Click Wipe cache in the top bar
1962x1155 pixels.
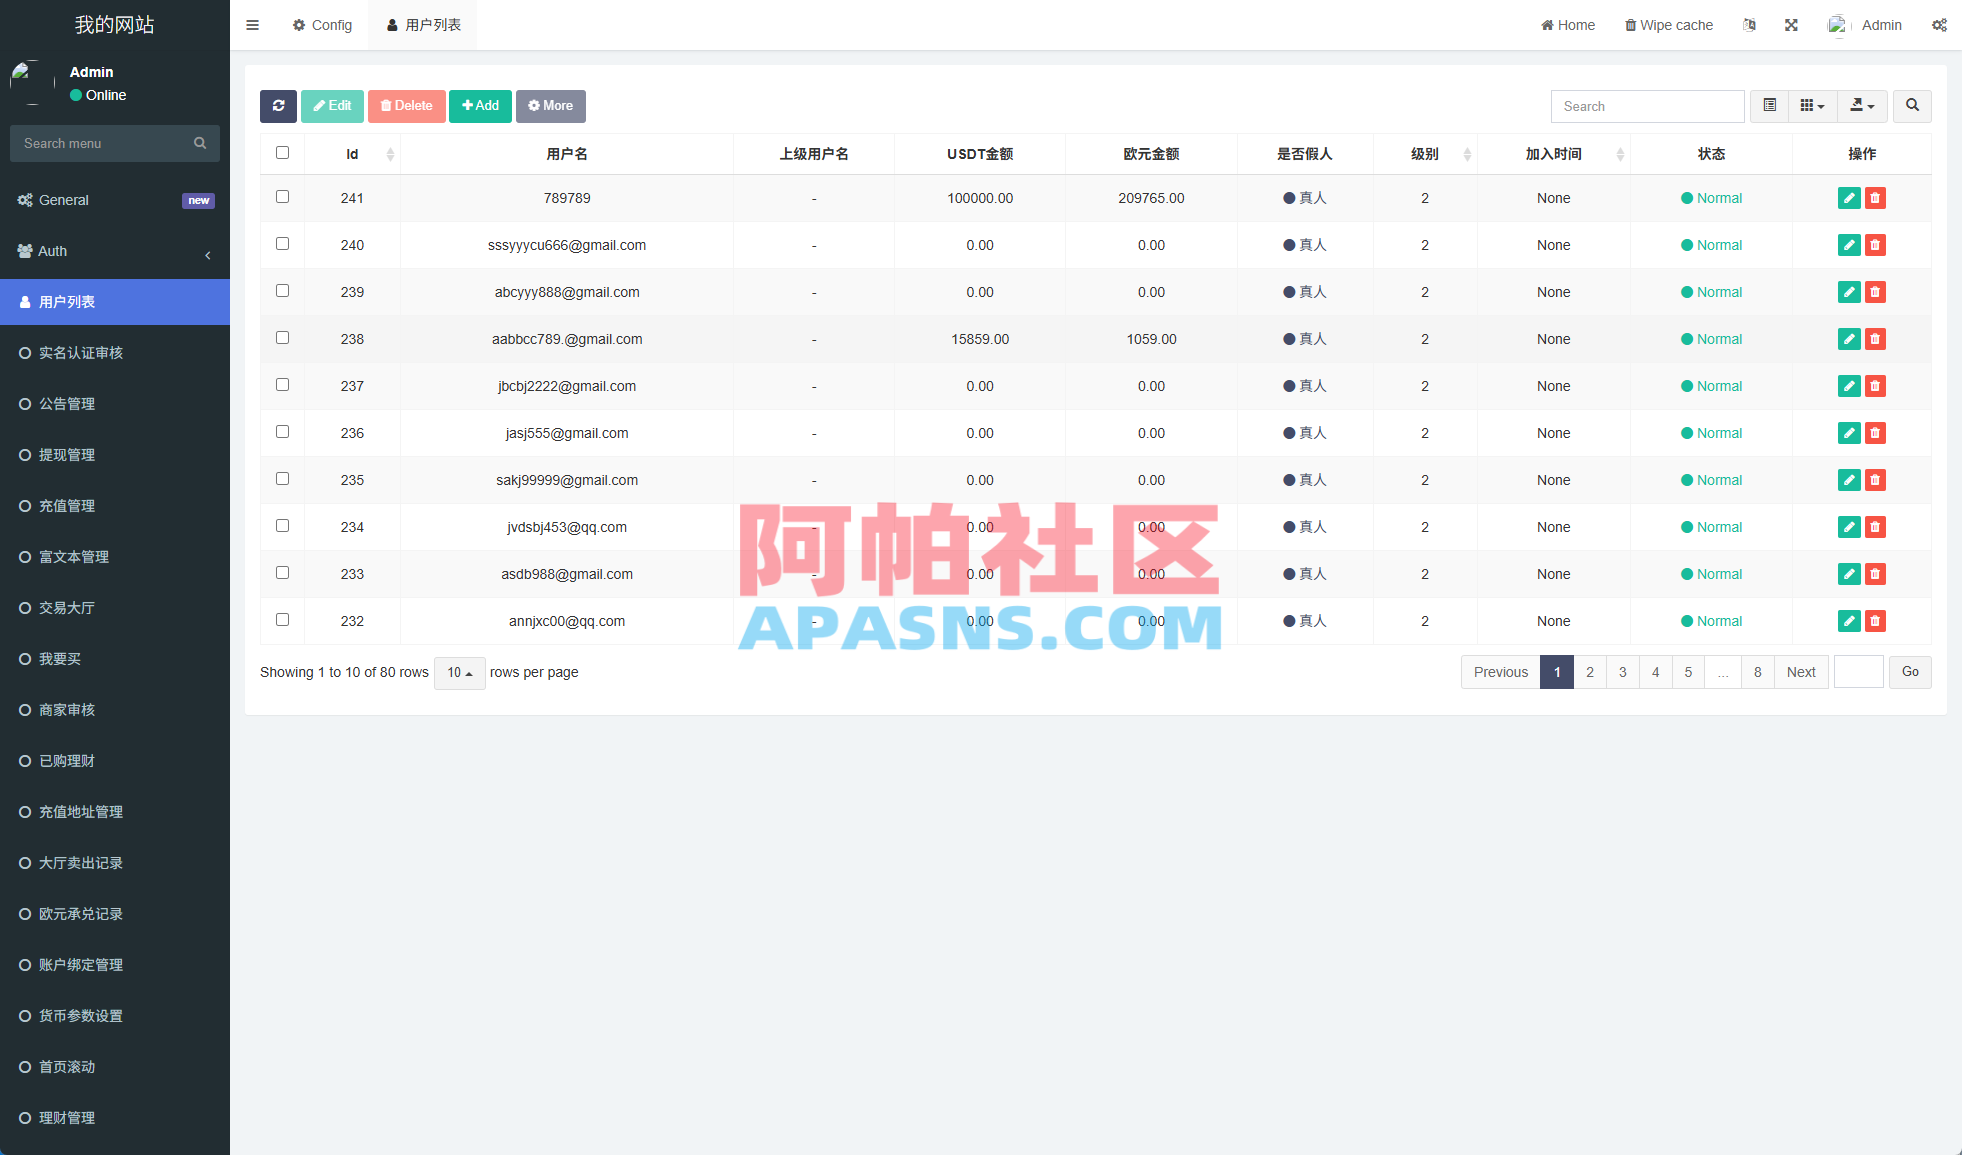(x=1668, y=24)
